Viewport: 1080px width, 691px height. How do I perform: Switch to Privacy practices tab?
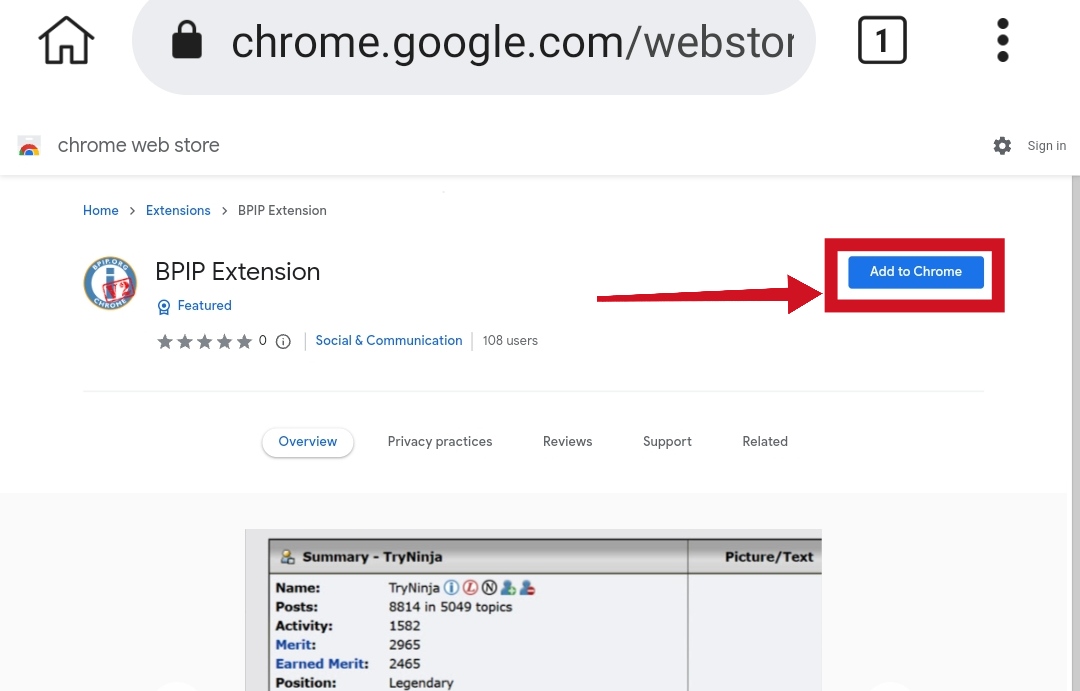[439, 442]
